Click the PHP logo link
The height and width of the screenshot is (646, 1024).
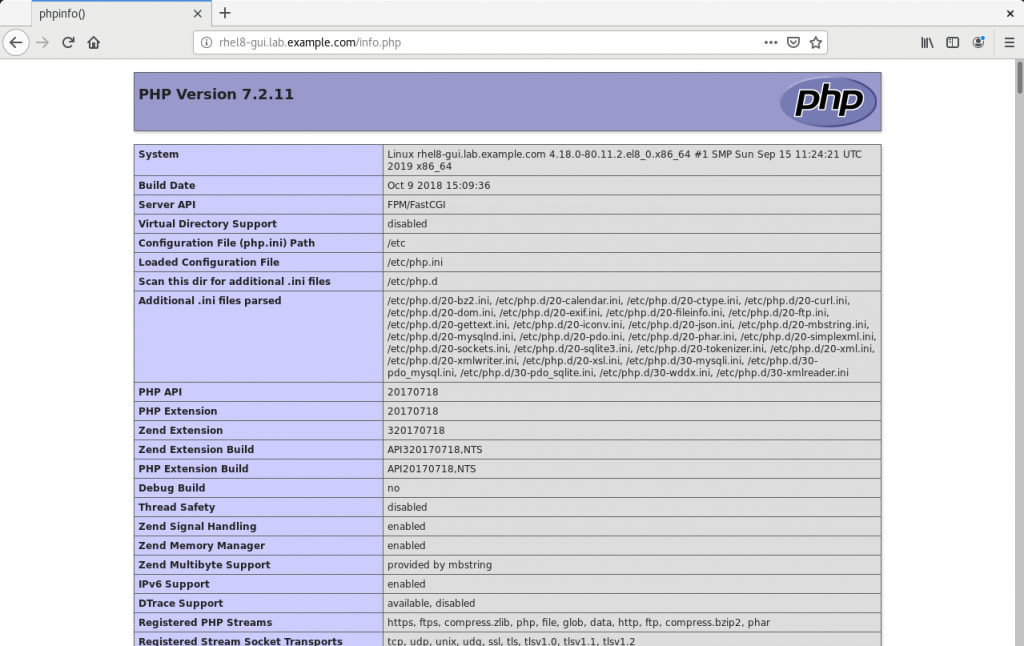(x=828, y=101)
